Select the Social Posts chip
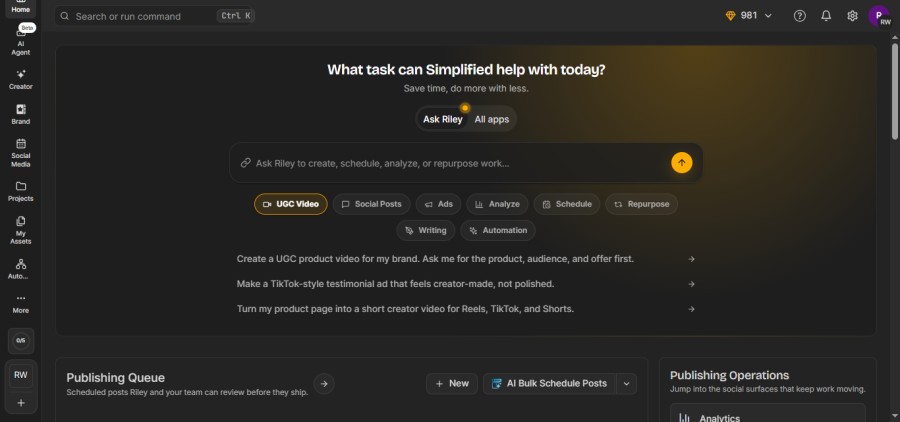Screen dimensions: 900x422 tap(371, 204)
